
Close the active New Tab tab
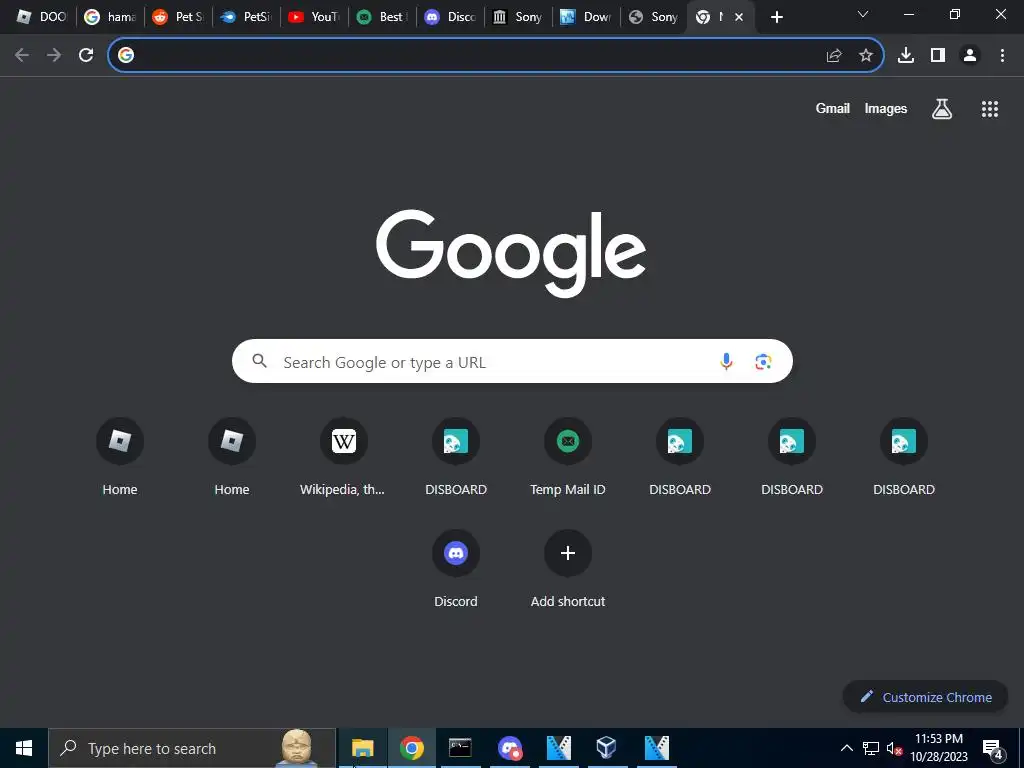739,17
